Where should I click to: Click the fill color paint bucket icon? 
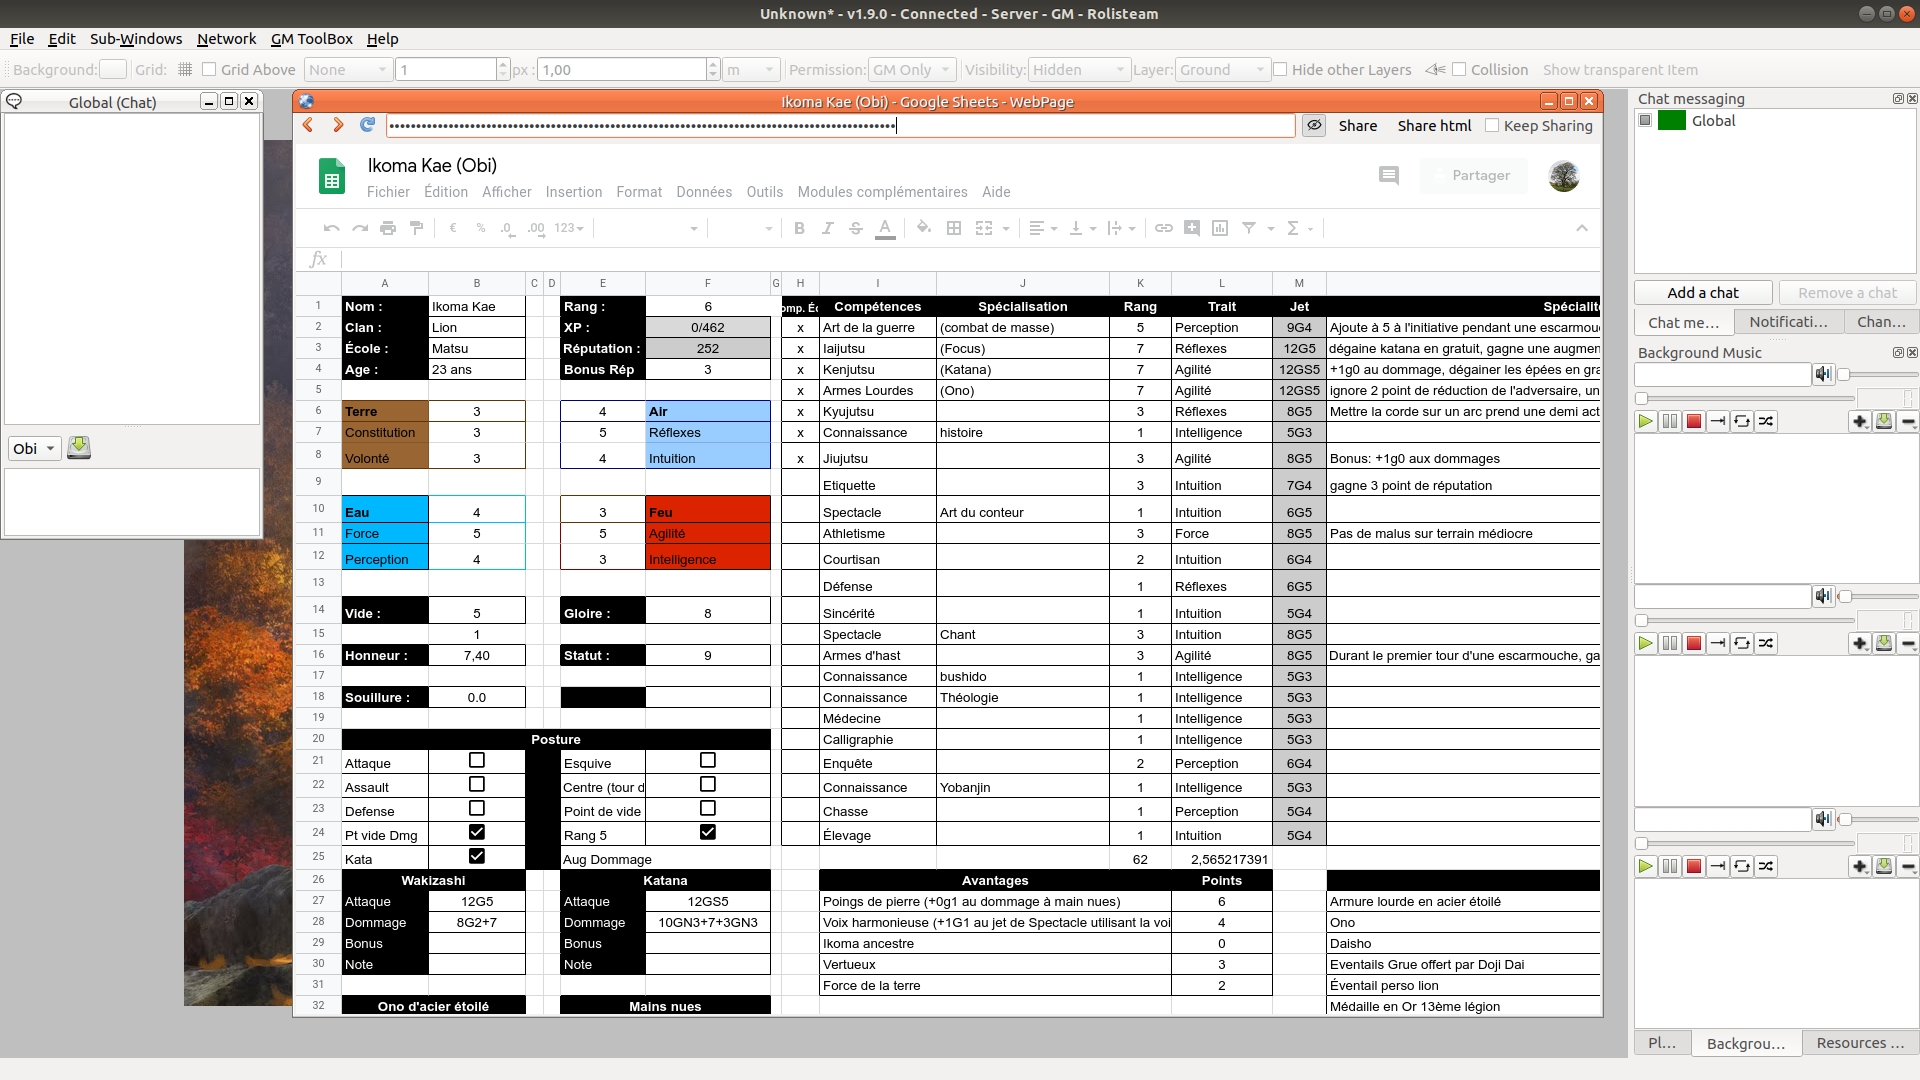tap(923, 228)
